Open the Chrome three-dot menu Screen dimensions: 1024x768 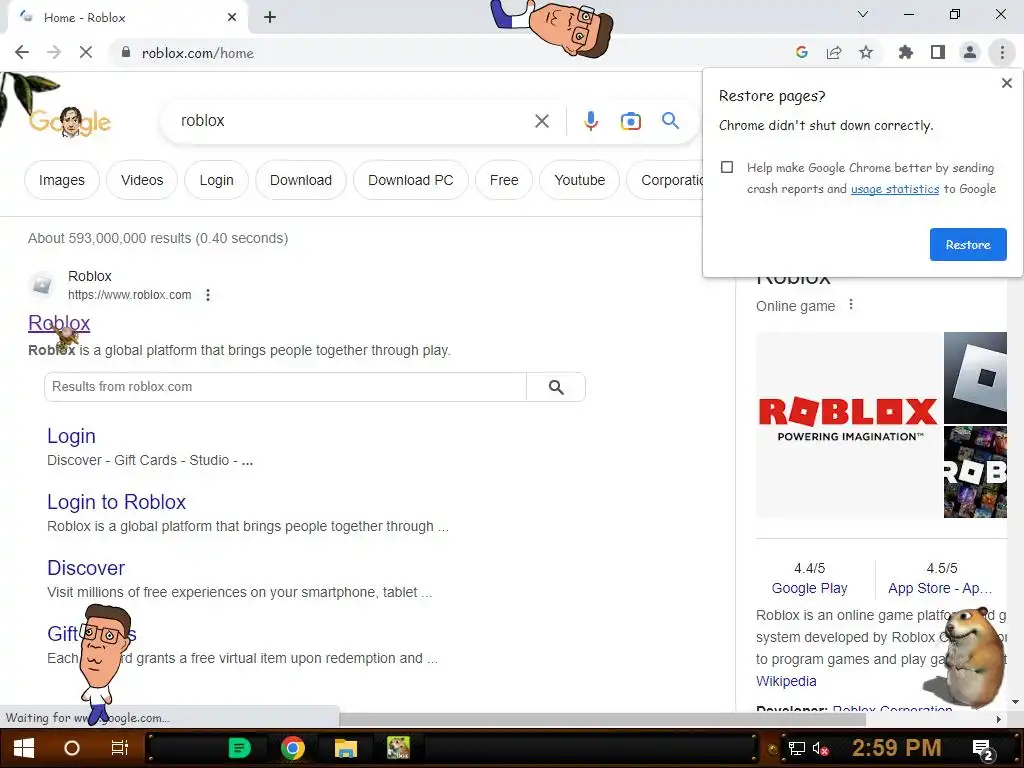[x=1002, y=52]
